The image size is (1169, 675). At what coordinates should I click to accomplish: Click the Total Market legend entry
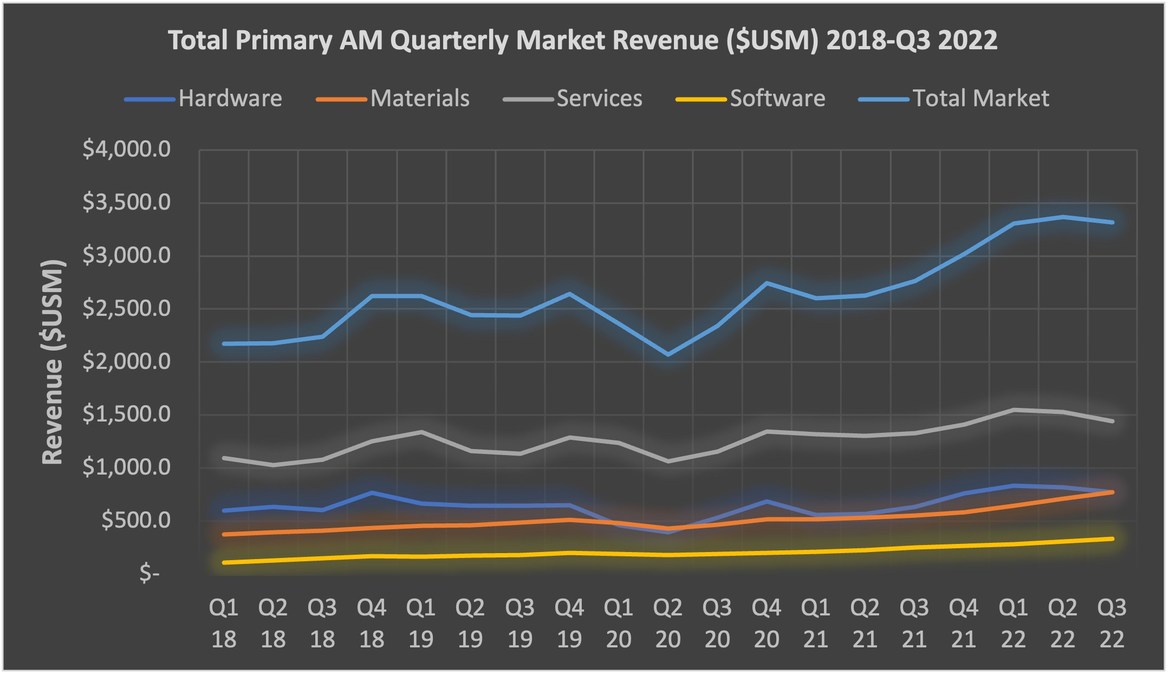tap(954, 98)
